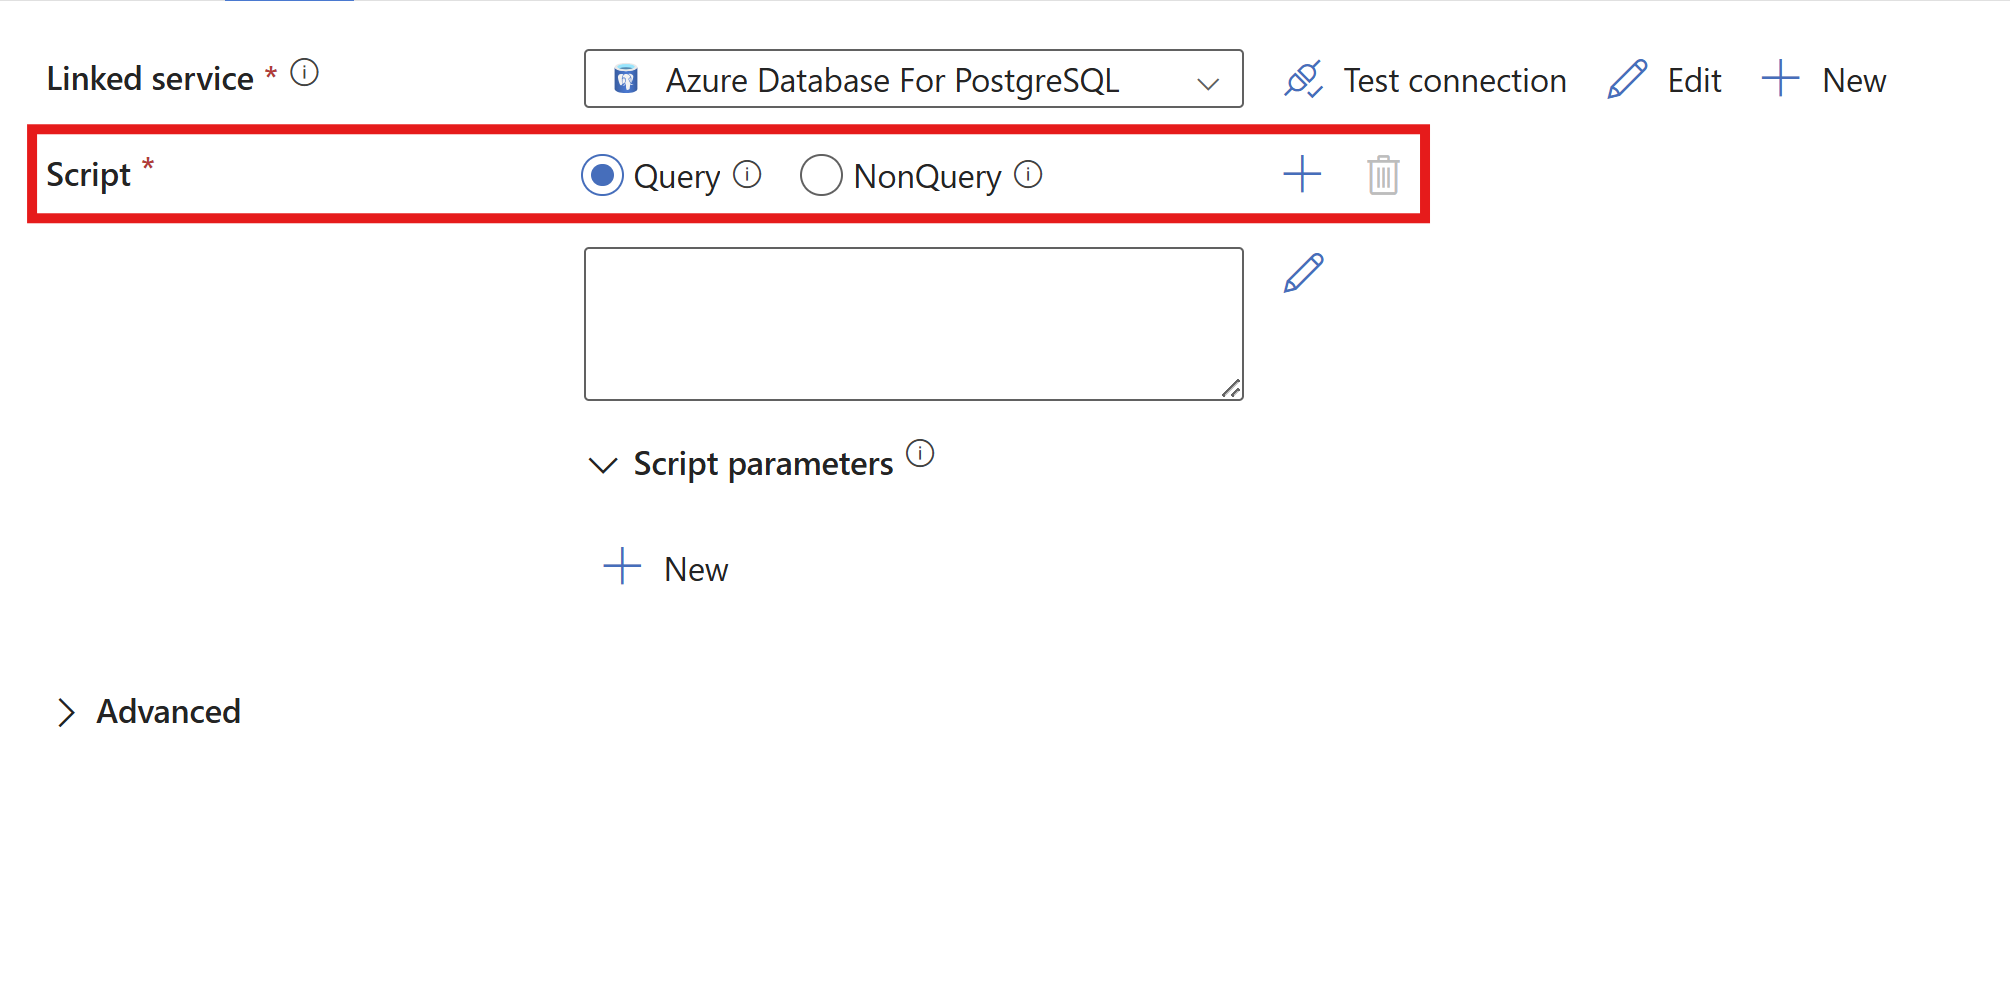The height and width of the screenshot is (982, 2010).
Task: Click the Linked service info icon
Action: (304, 73)
